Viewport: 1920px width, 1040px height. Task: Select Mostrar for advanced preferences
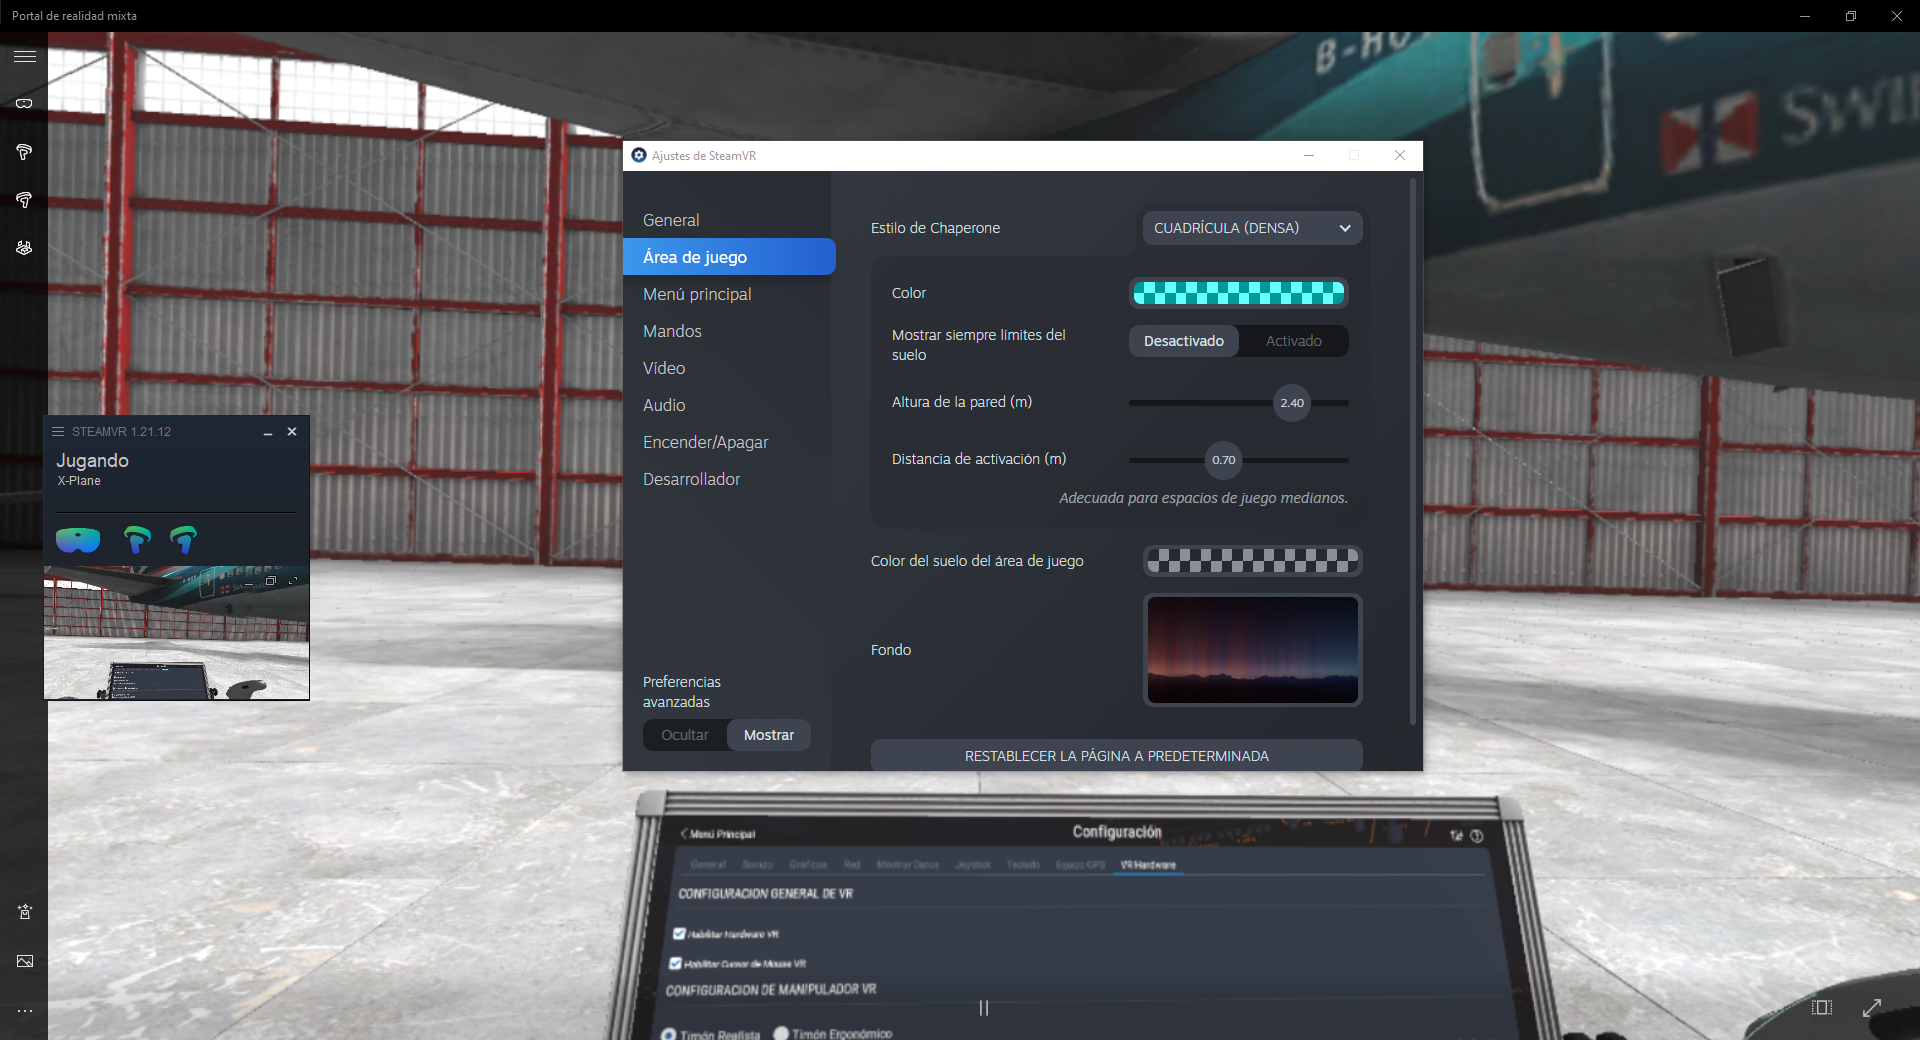(769, 735)
